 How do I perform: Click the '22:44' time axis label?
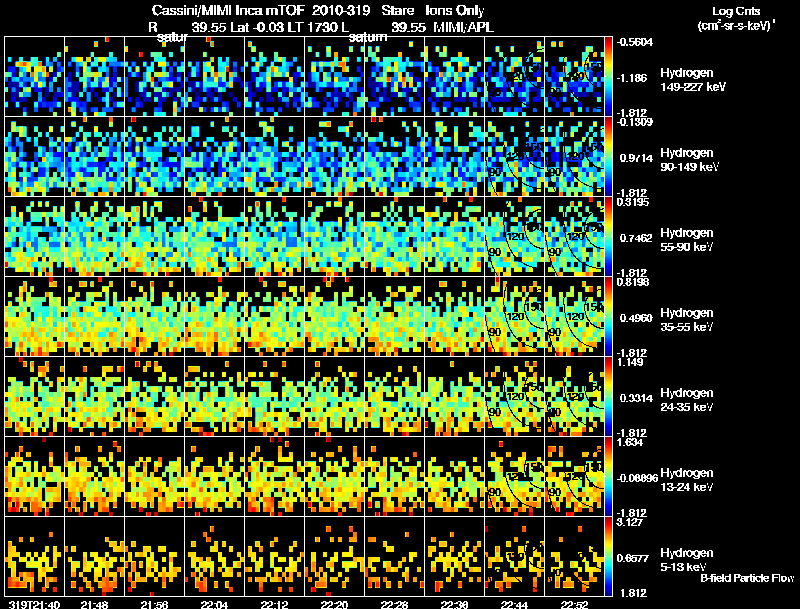[514, 604]
